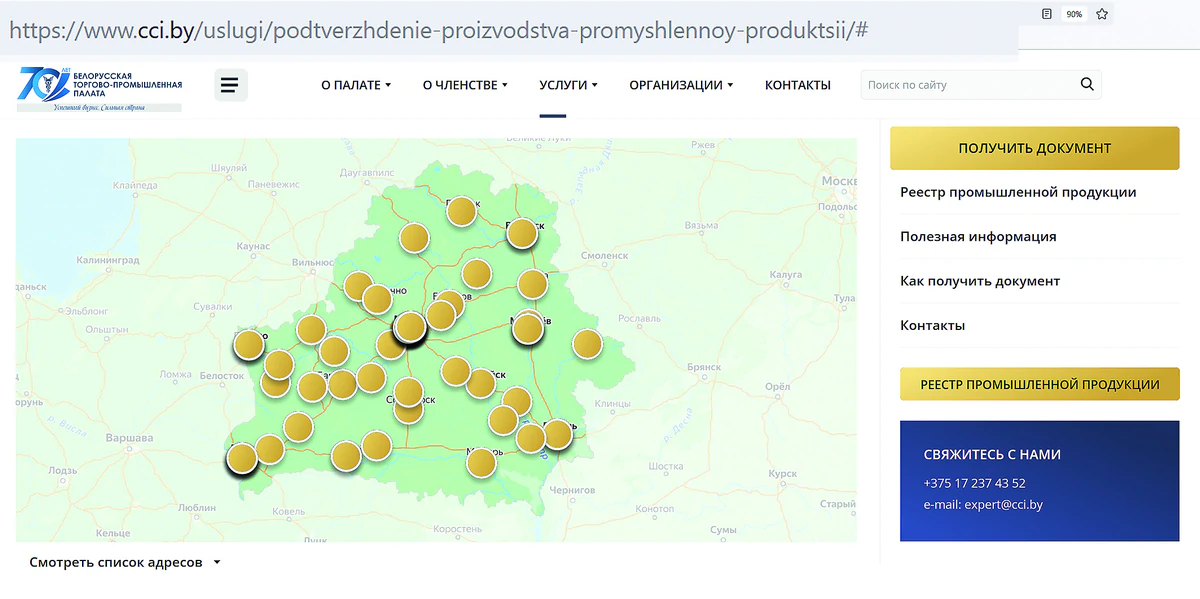Expand Смотреть список адресов list
1200x599 pixels.
click(x=125, y=562)
